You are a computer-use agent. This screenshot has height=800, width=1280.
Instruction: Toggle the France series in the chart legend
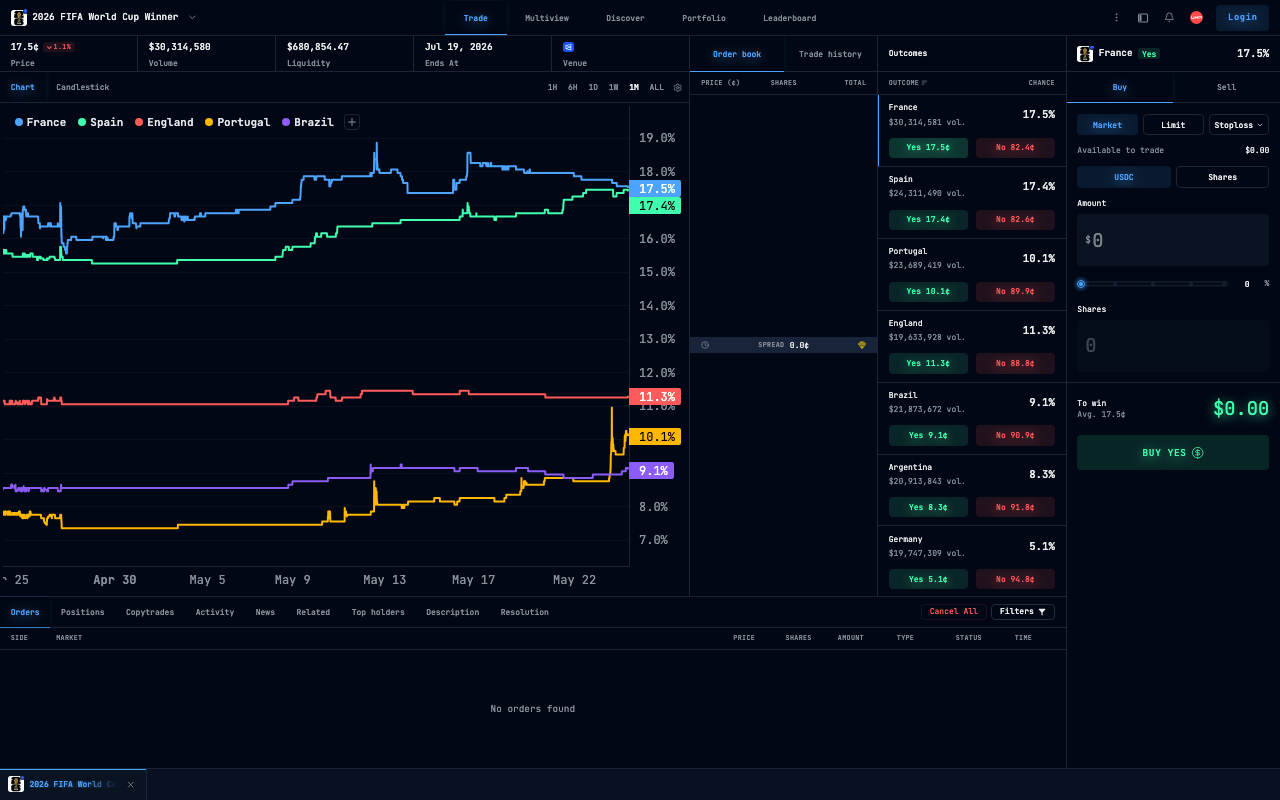tap(40, 122)
